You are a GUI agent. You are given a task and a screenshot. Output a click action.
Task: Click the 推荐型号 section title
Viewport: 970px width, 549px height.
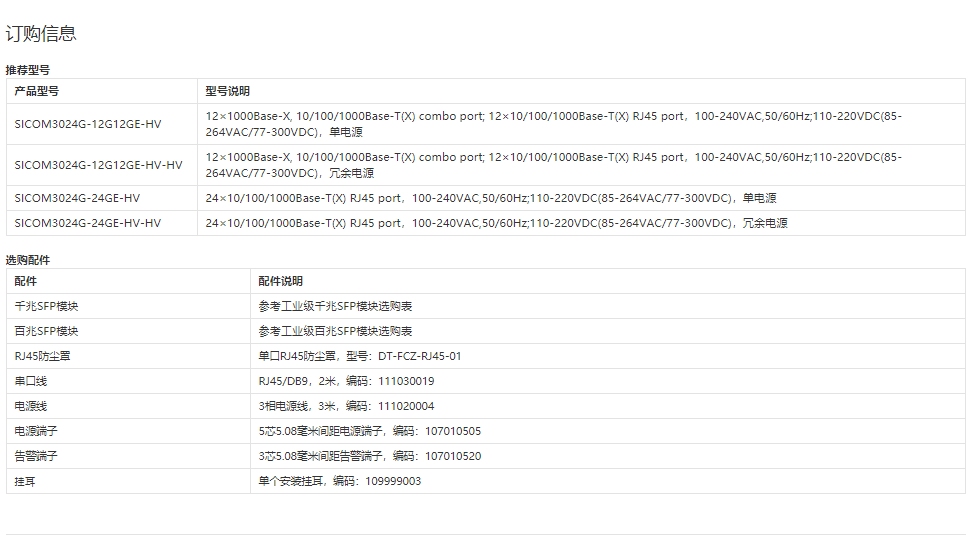(x=28, y=70)
